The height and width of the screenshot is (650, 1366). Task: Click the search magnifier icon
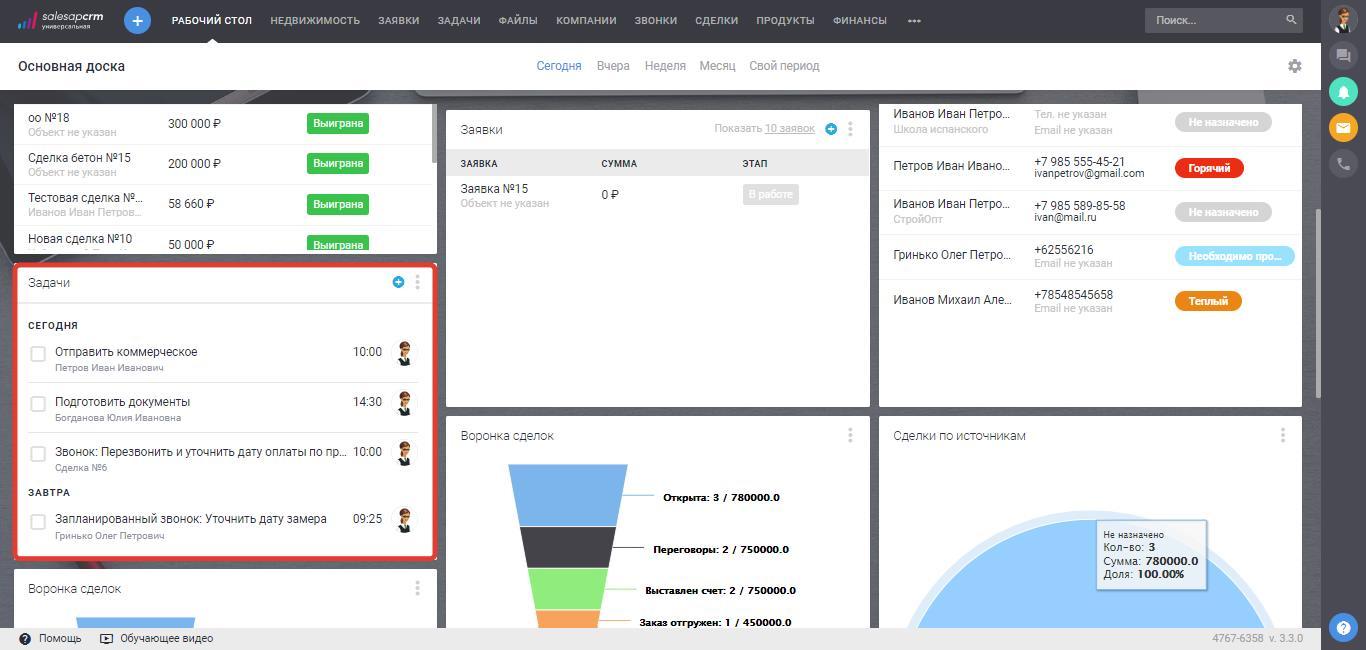tap(1291, 20)
